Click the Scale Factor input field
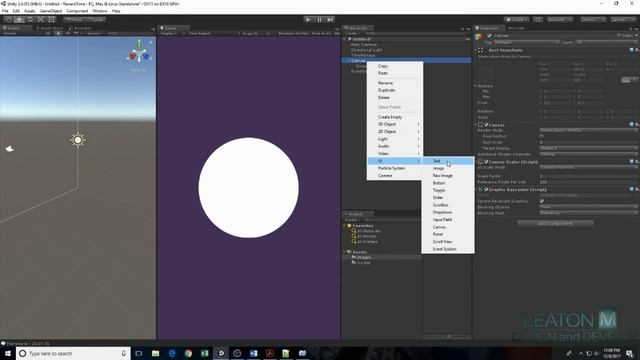 click(x=588, y=176)
